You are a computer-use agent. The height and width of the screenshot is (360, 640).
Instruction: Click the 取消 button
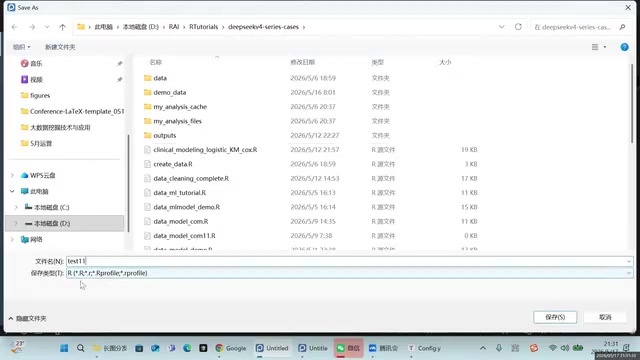(x=605, y=317)
